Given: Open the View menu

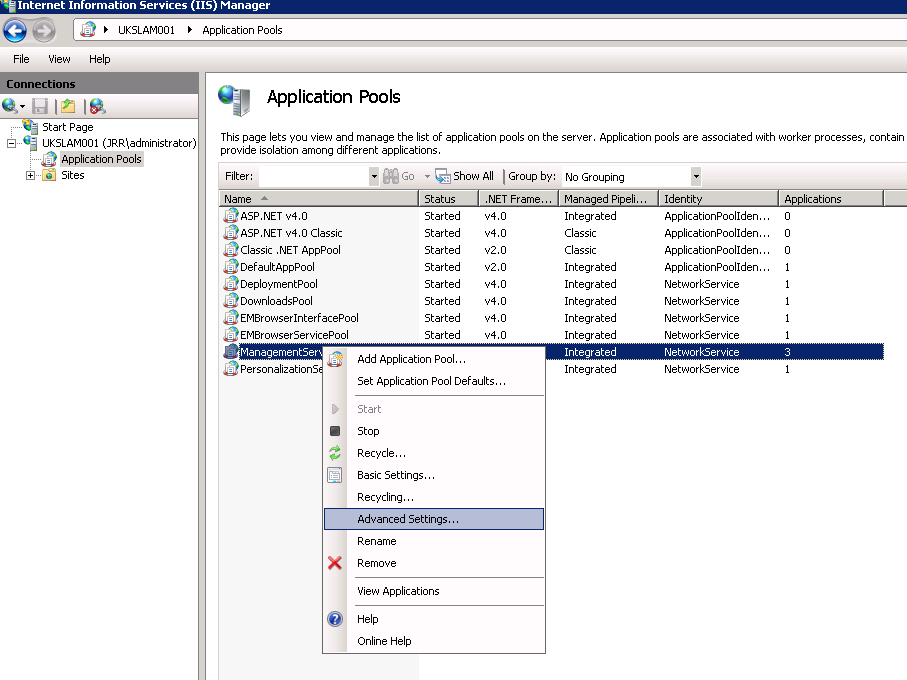Looking at the screenshot, I should click(59, 59).
